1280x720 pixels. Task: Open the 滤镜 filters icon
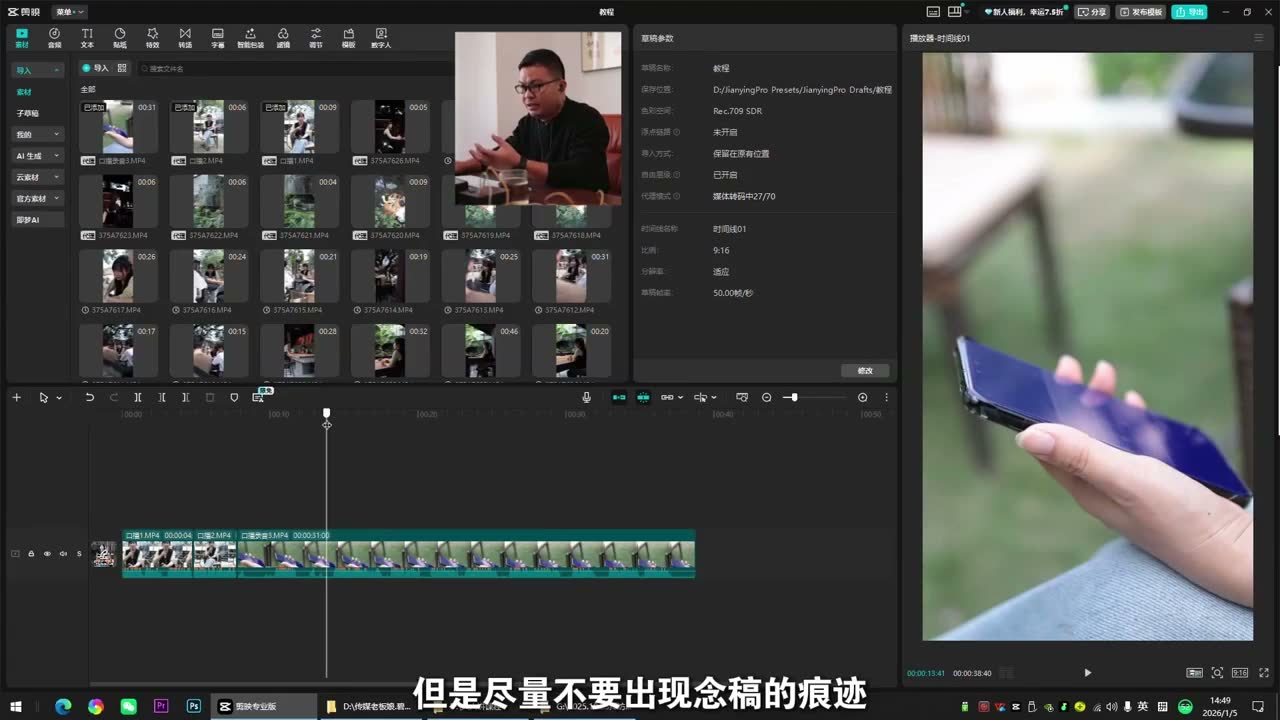pyautogui.click(x=283, y=38)
